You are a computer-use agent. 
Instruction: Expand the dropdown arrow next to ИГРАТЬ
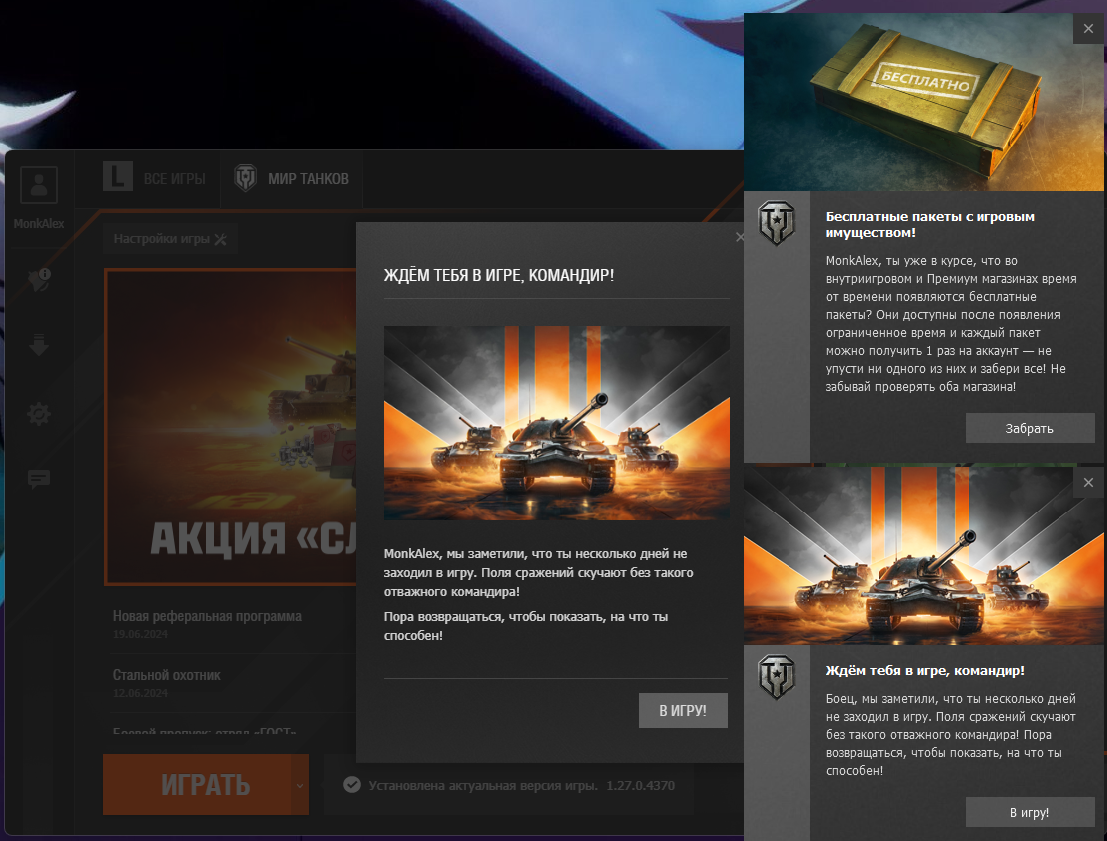click(x=300, y=785)
